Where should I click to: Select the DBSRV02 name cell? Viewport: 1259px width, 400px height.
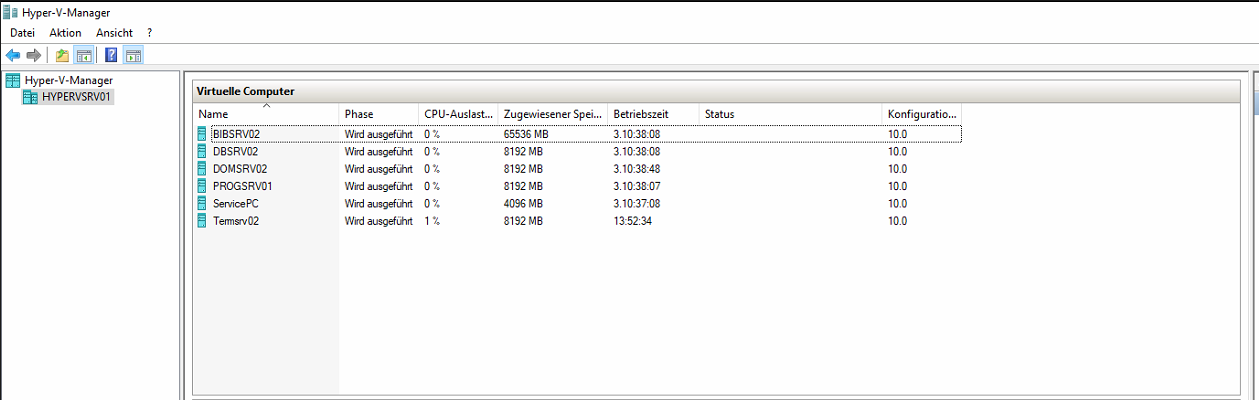coord(235,151)
